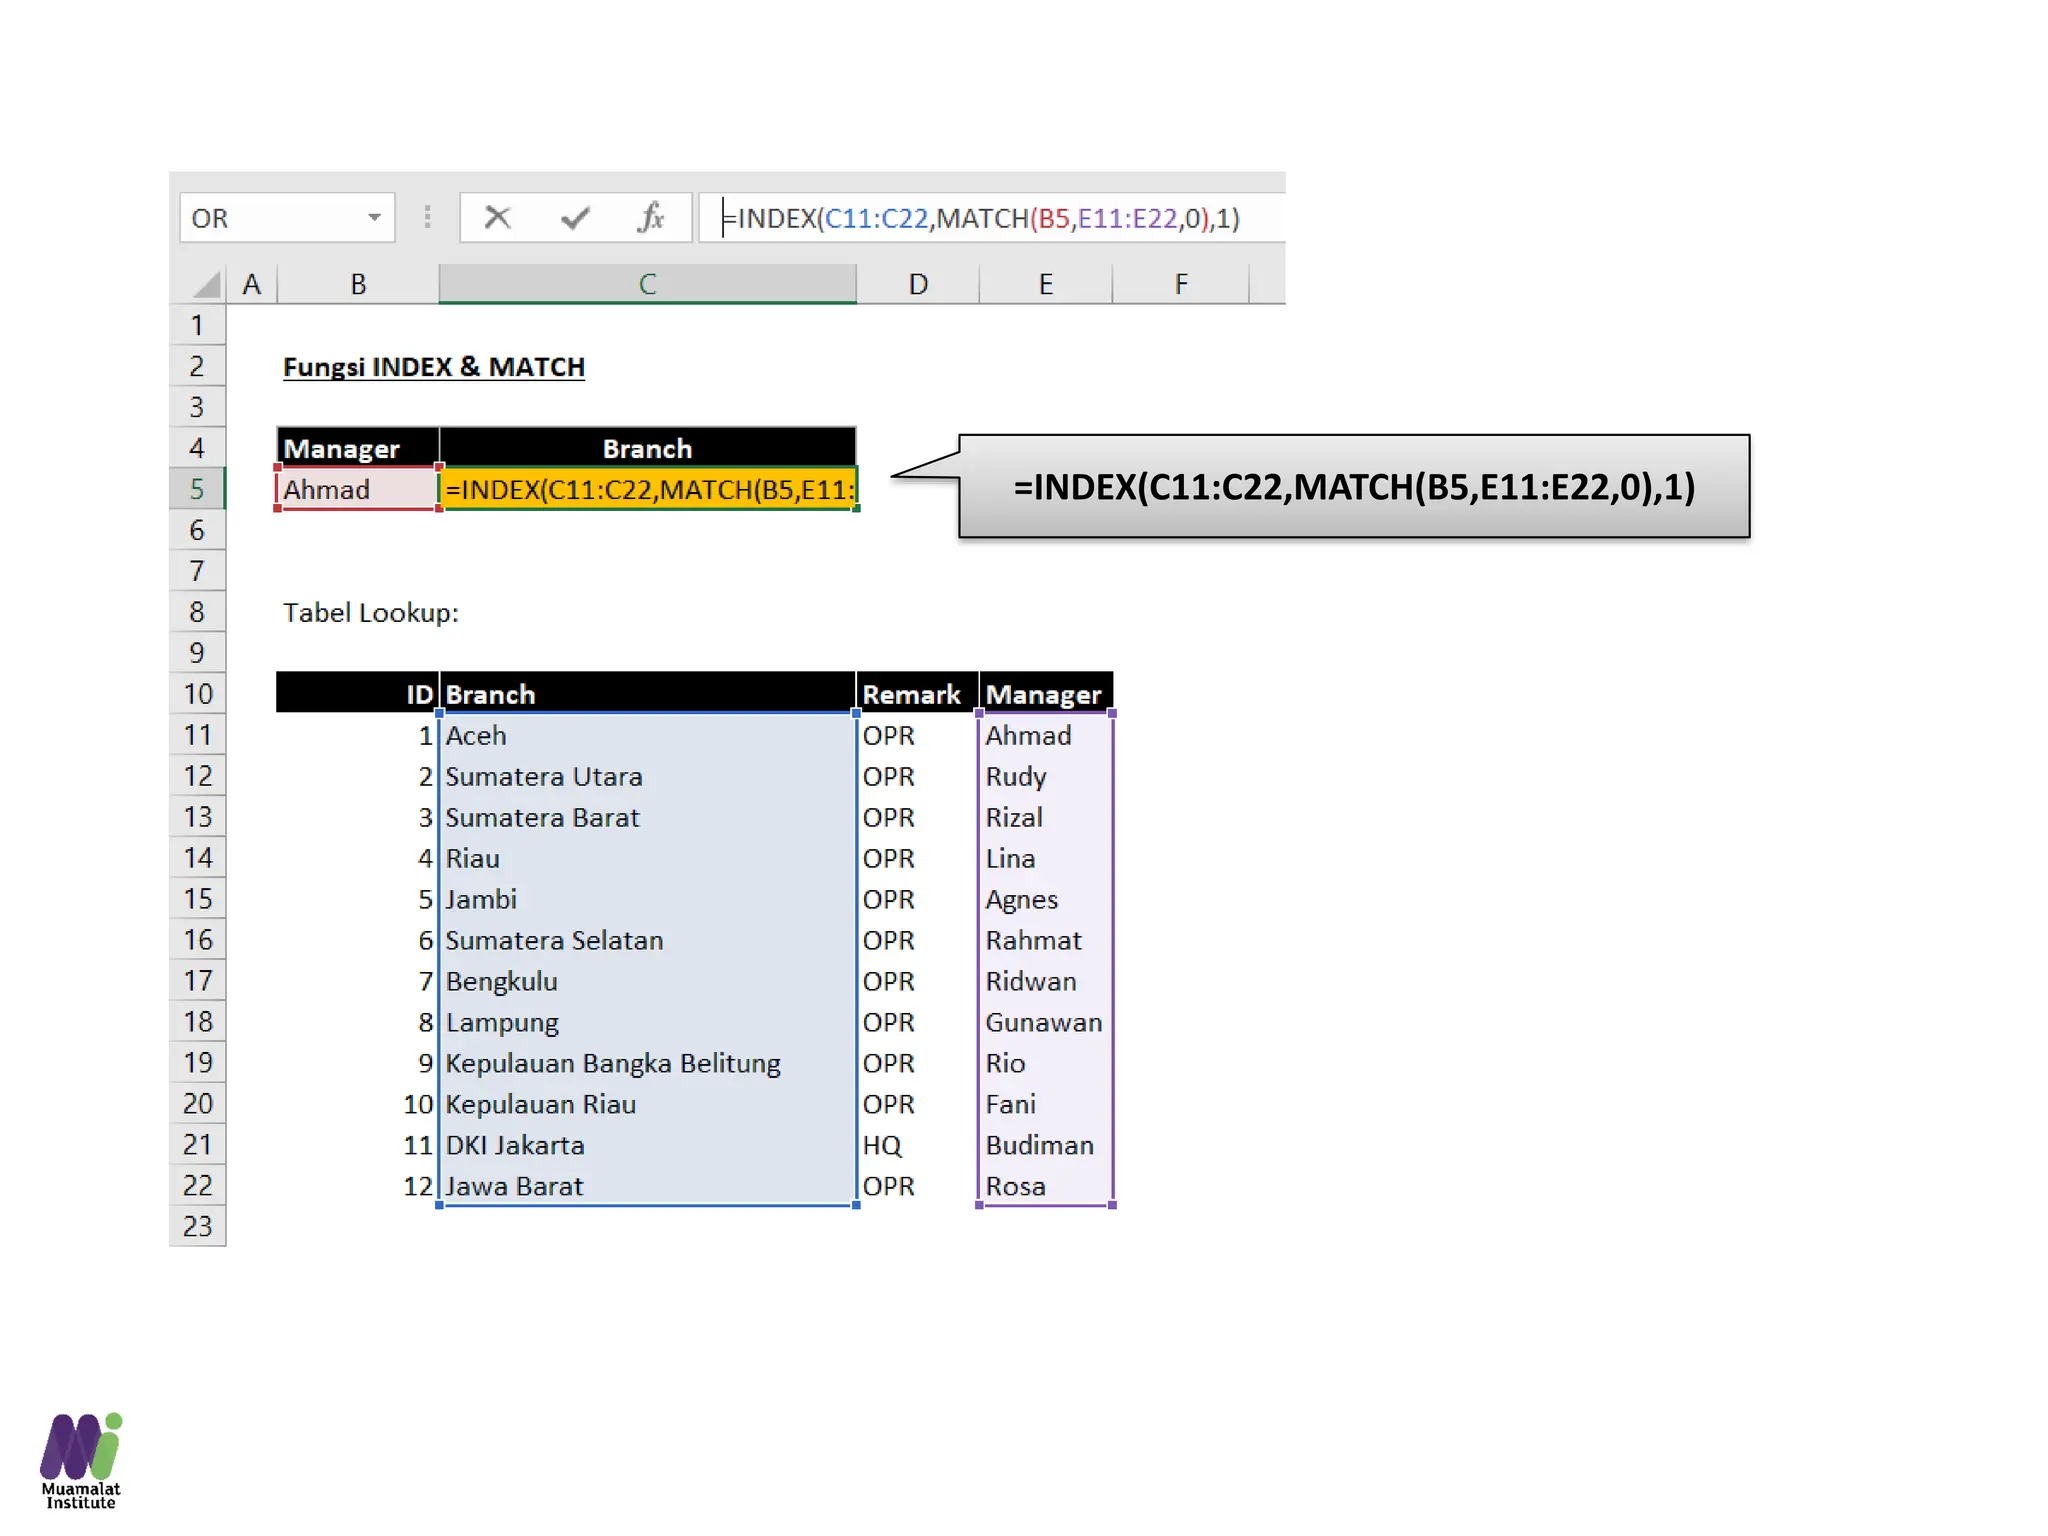The width and height of the screenshot is (2048, 1536).
Task: Click the 'Budiman' manager cell
Action: [x=1046, y=1145]
